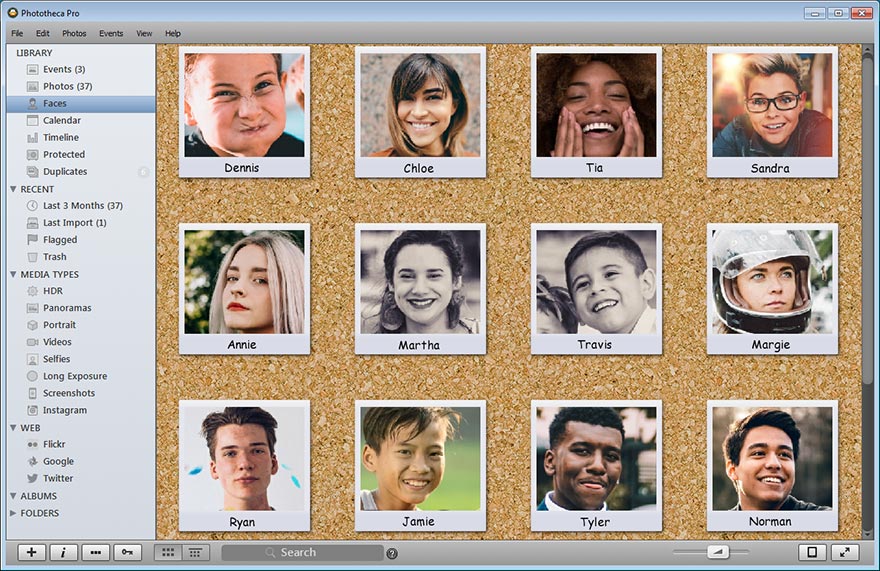Expand the FOLDERS section

(13, 513)
